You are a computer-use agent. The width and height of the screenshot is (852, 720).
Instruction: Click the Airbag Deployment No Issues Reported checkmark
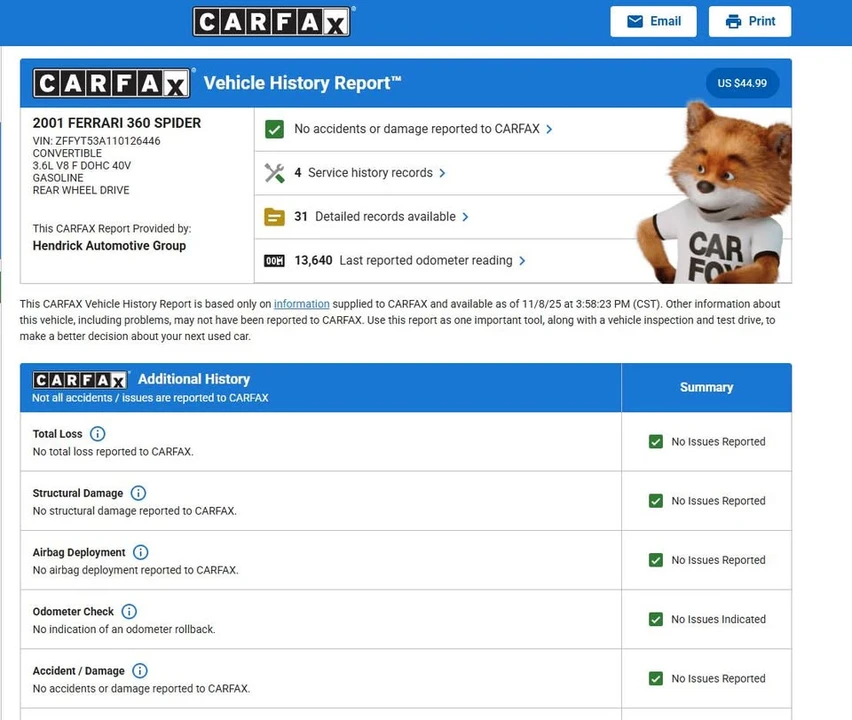tap(656, 560)
